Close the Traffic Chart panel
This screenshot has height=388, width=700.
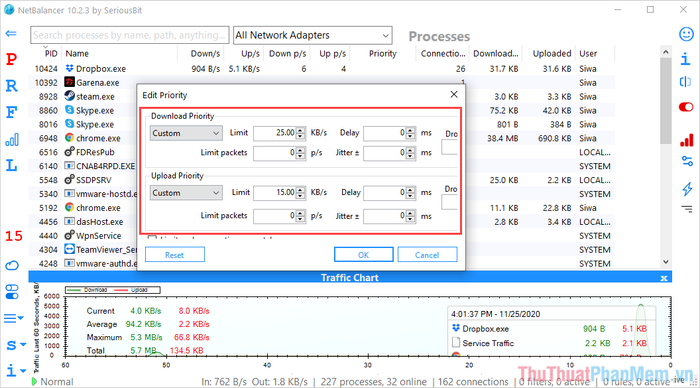point(664,278)
